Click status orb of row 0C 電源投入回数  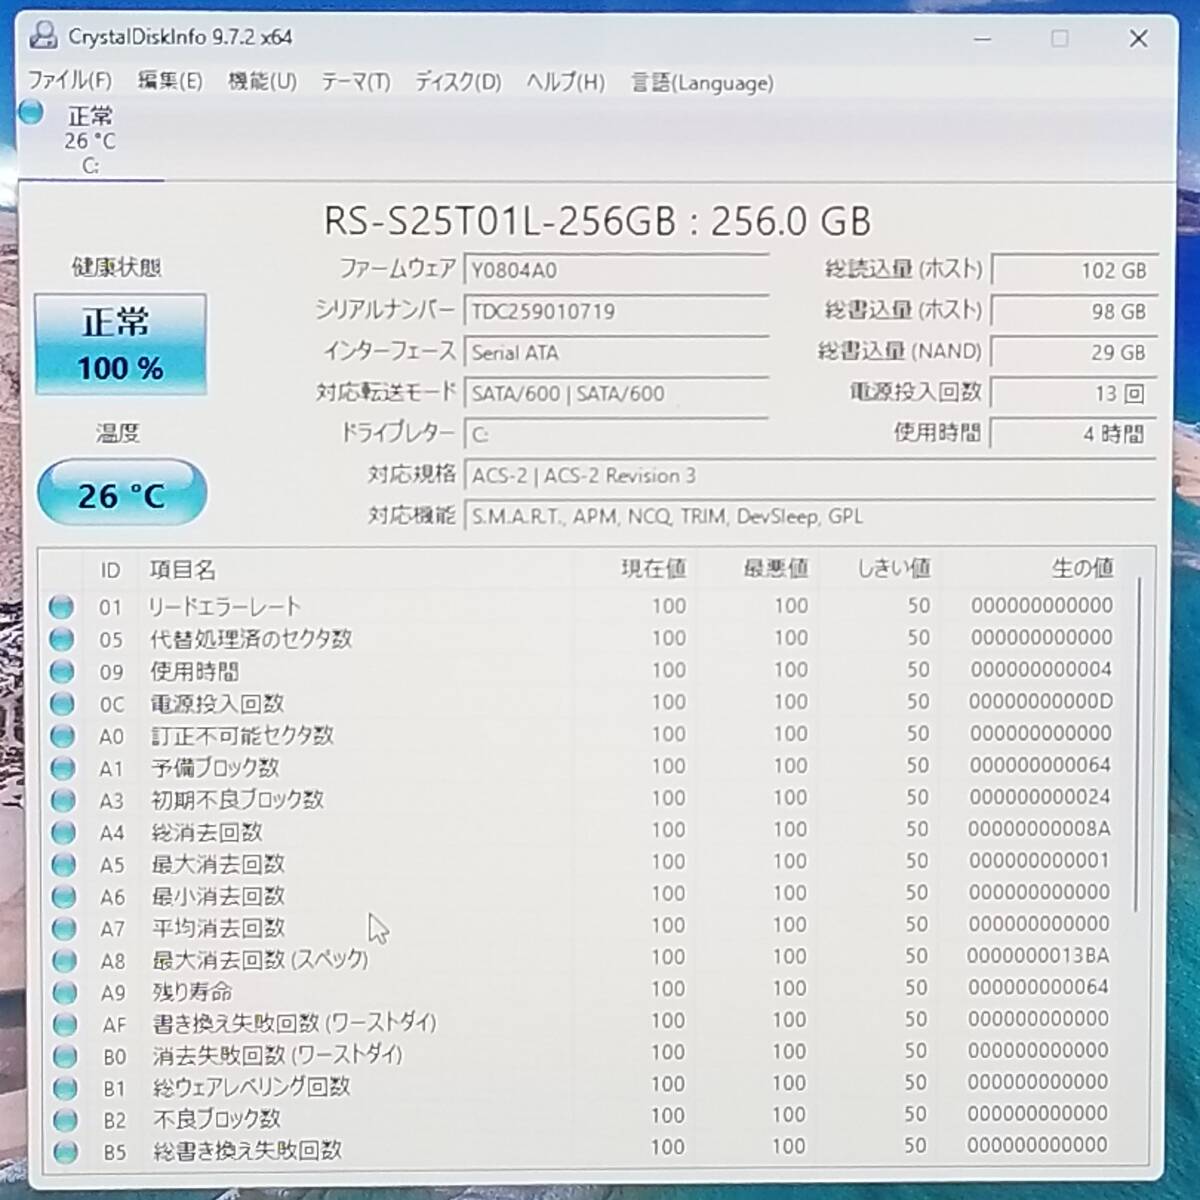pos(62,703)
